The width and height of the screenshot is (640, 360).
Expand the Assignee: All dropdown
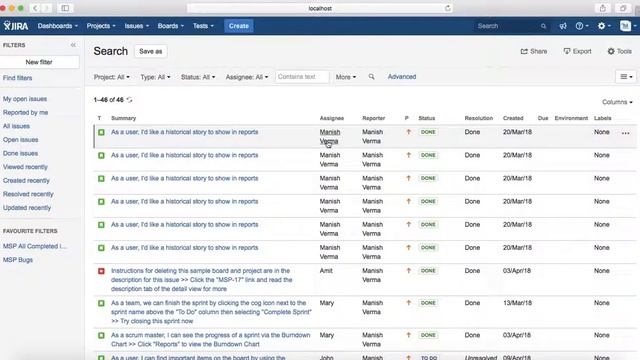(247, 77)
